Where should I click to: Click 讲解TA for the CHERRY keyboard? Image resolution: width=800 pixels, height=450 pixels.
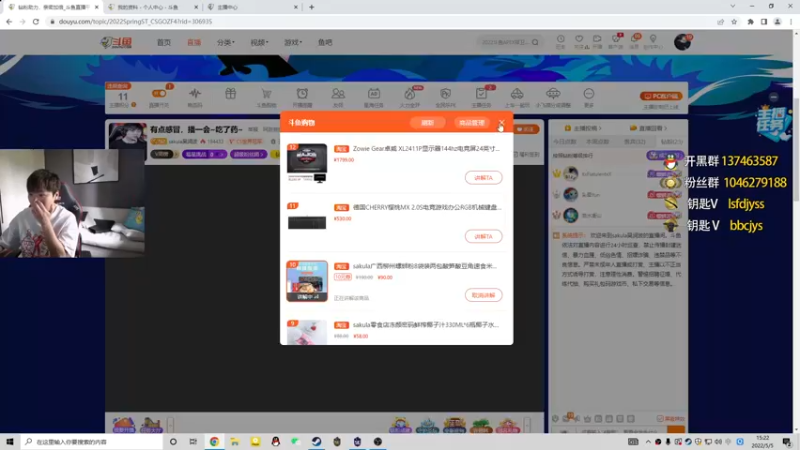click(x=483, y=236)
